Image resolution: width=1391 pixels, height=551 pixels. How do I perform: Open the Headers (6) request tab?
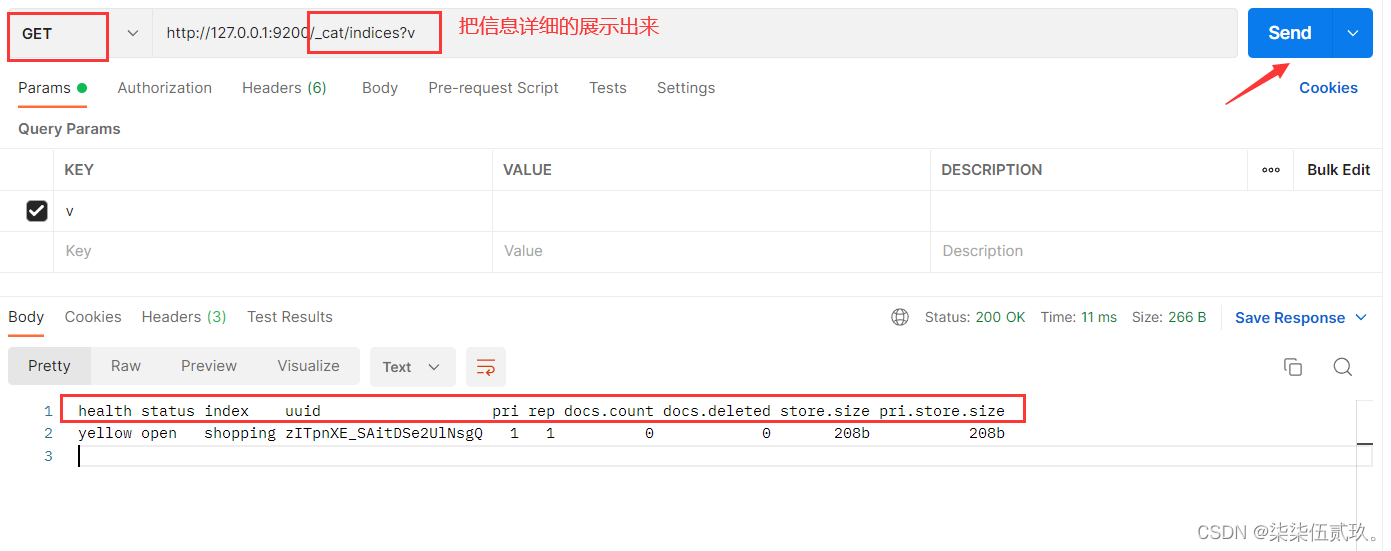[284, 88]
